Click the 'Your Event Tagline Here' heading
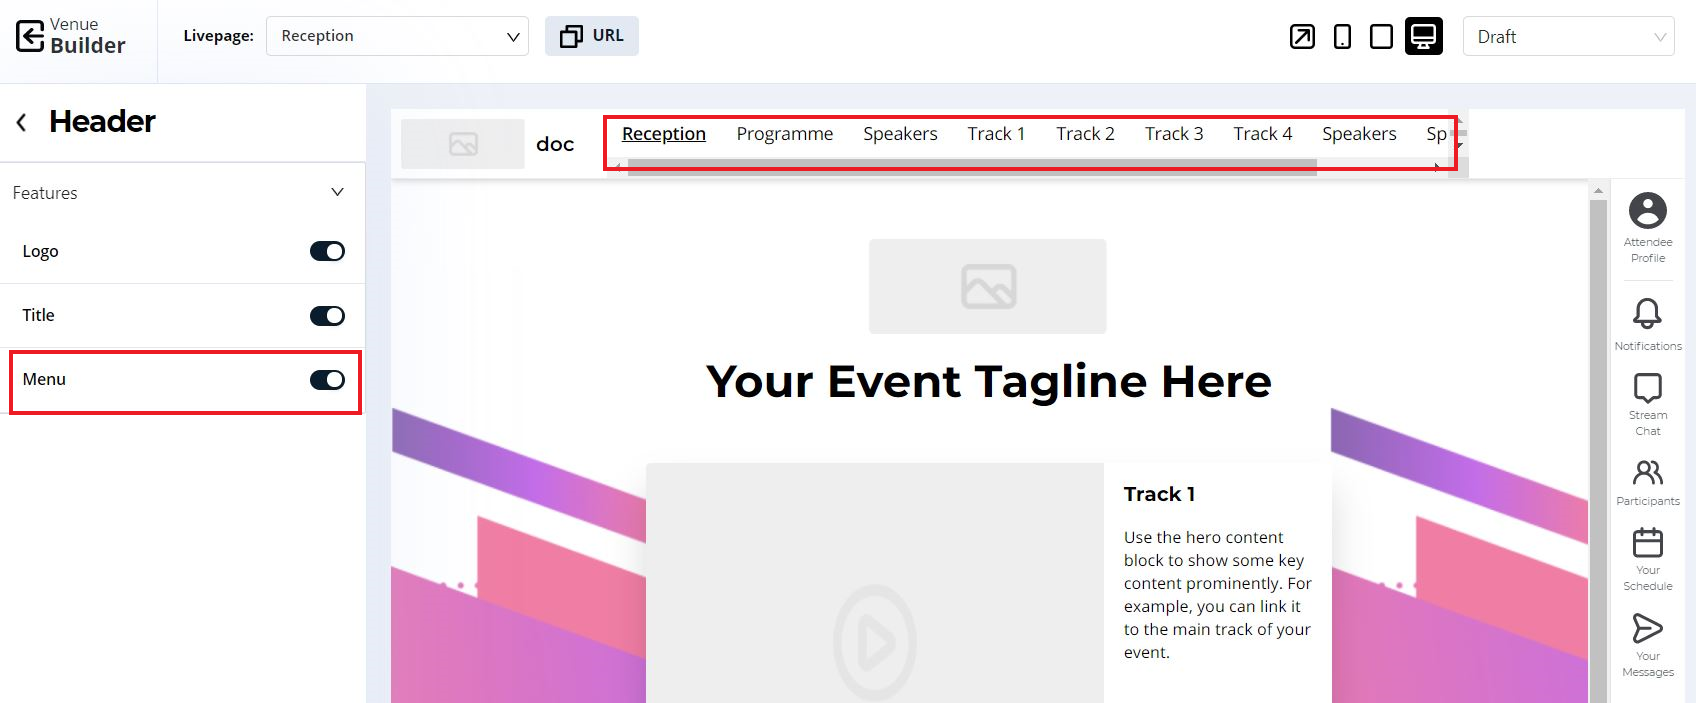 (988, 381)
